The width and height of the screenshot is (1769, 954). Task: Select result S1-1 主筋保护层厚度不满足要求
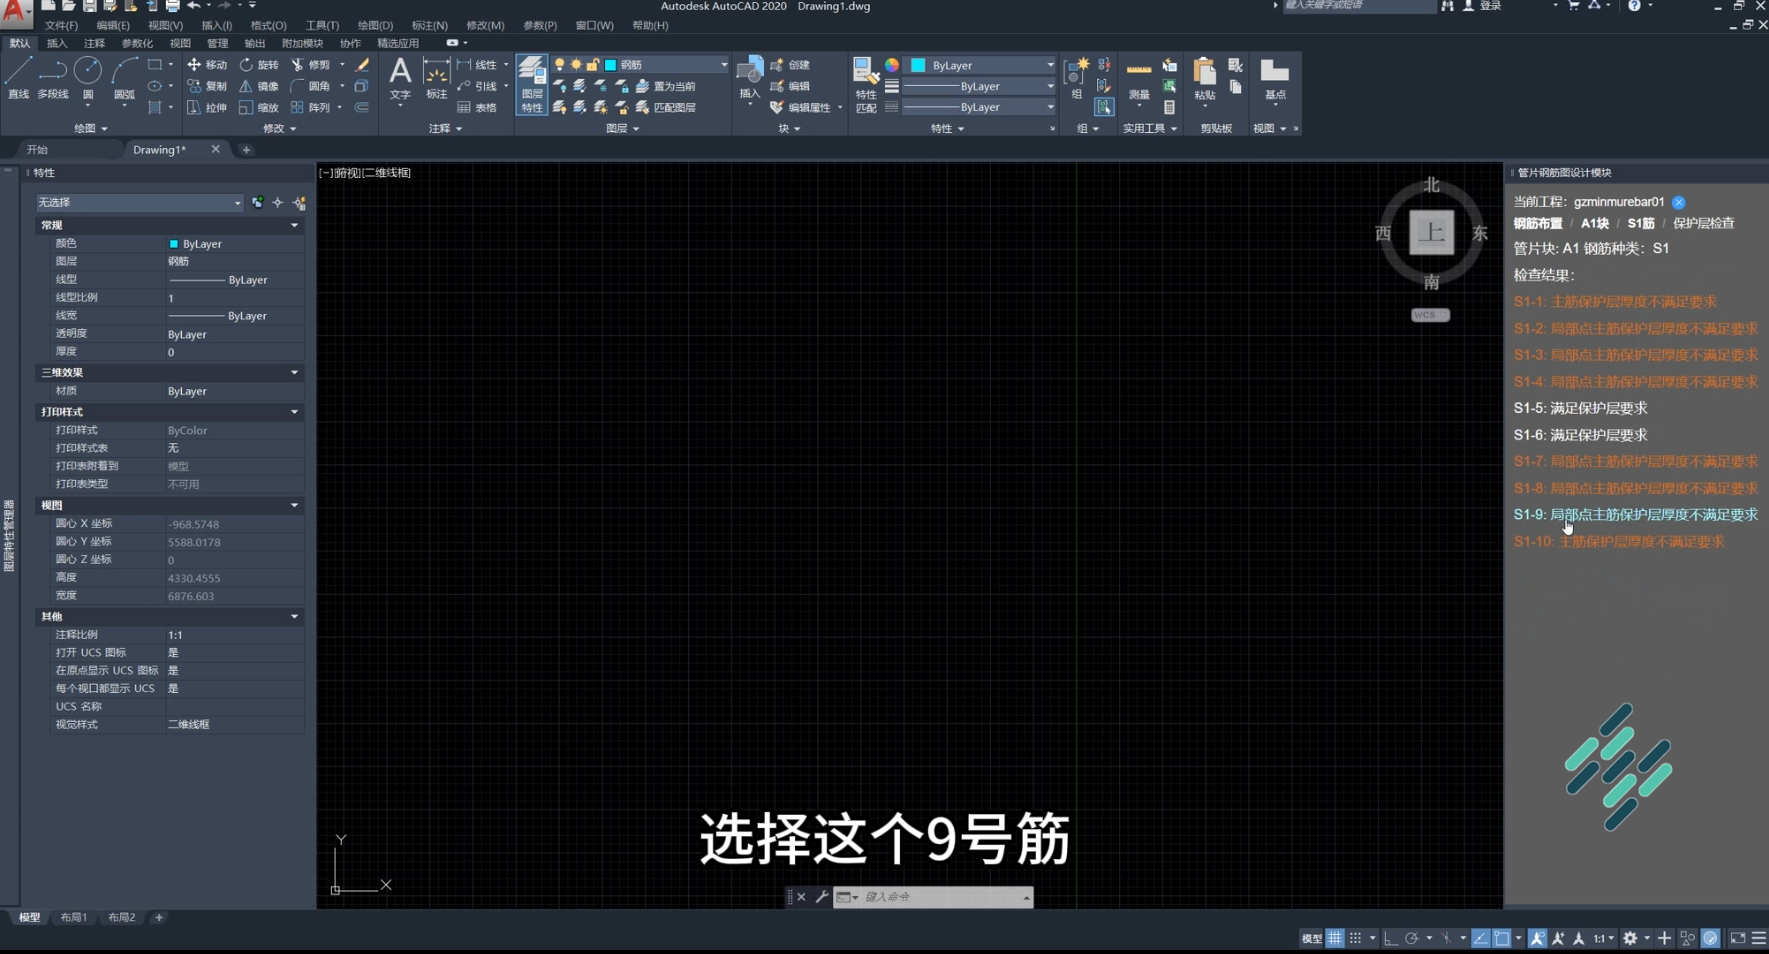tap(1614, 302)
